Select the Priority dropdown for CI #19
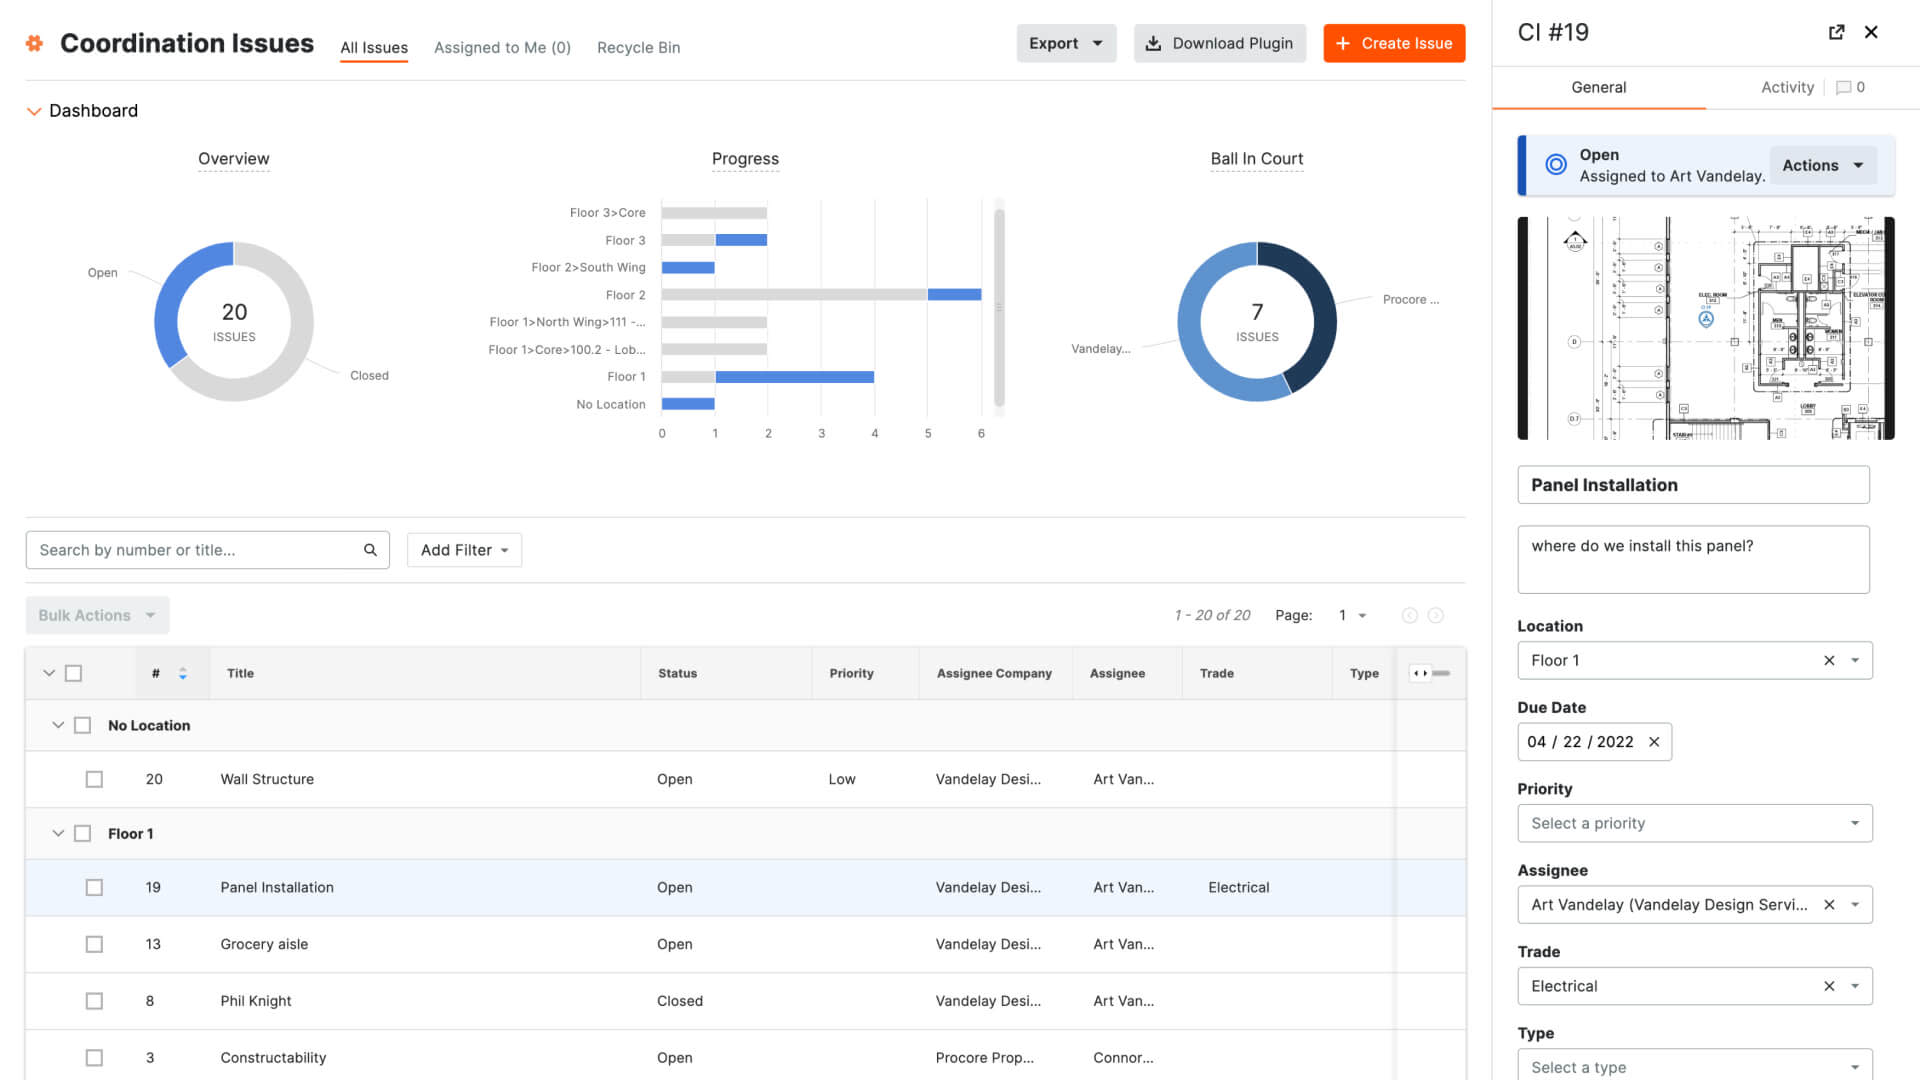 tap(1693, 823)
